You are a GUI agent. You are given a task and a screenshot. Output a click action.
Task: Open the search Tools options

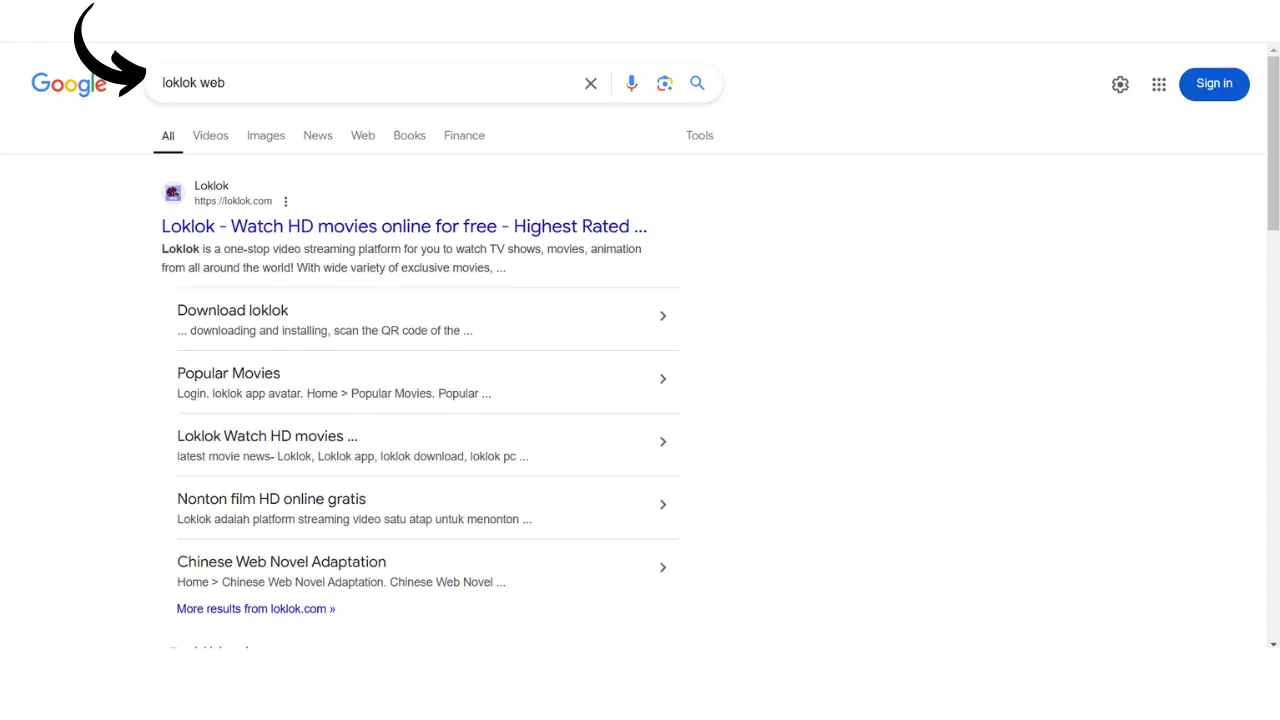[700, 136]
